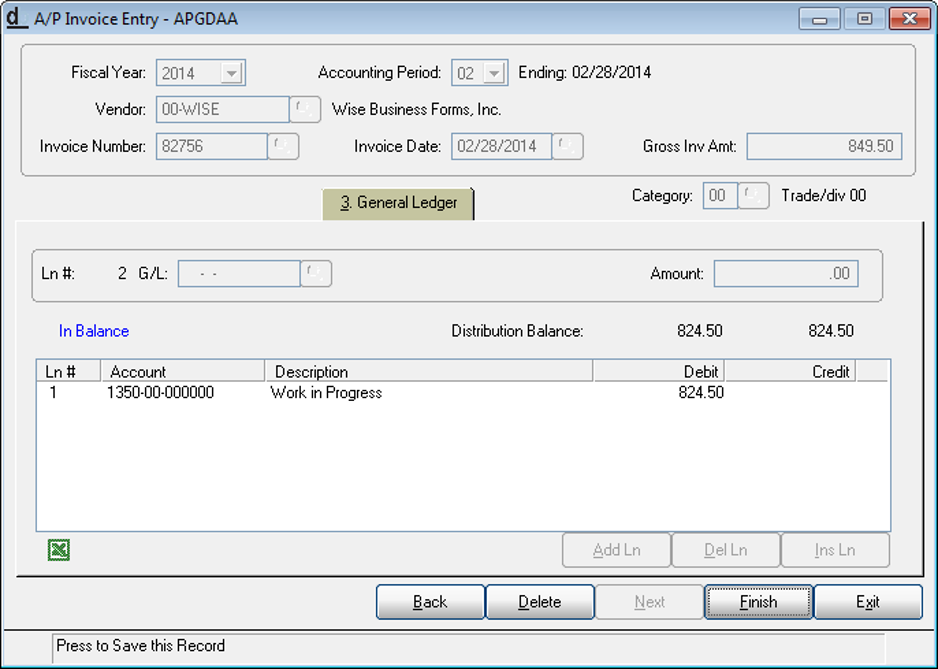This screenshot has height=669, width=938.
Task: Click the Trade/div 00 category description
Action: pyautogui.click(x=823, y=196)
